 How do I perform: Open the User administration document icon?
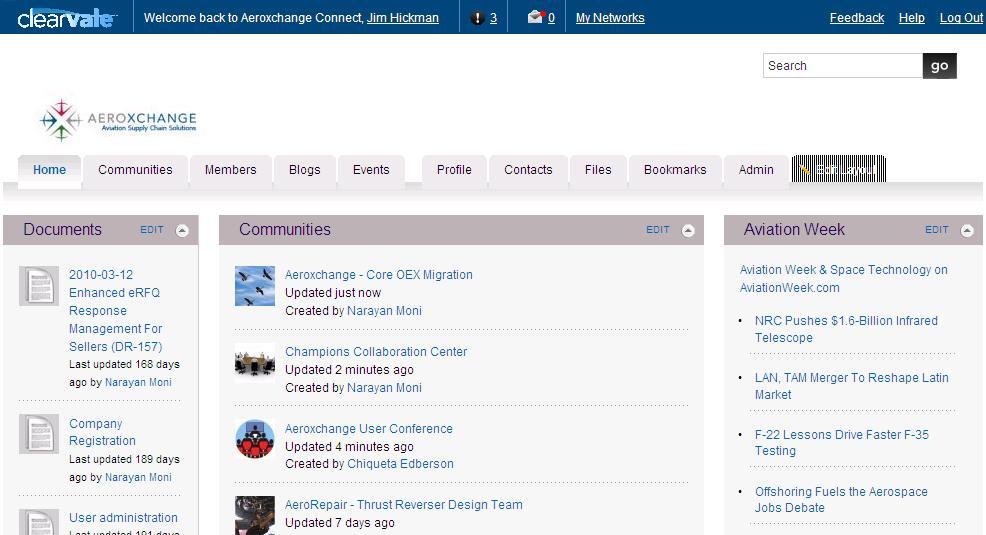(39, 522)
